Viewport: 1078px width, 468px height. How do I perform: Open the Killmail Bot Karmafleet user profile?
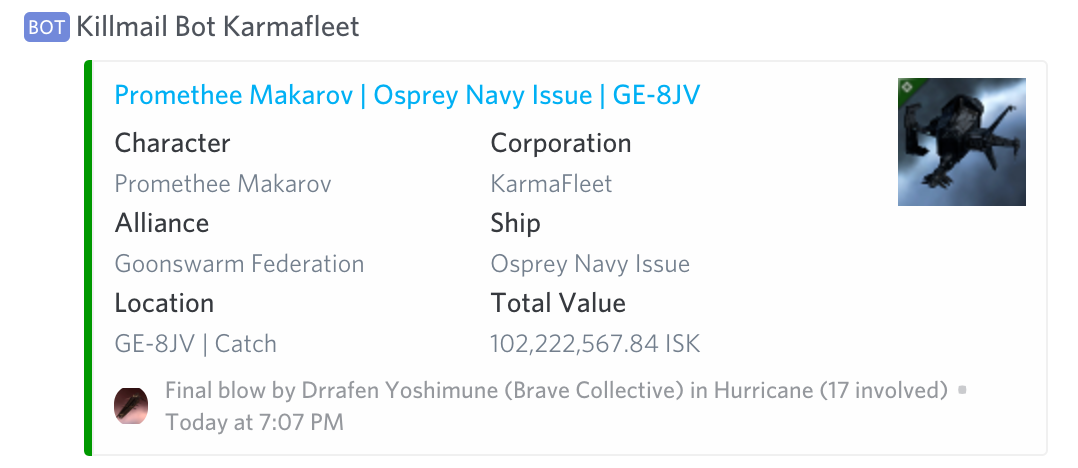pyautogui.click(x=218, y=27)
